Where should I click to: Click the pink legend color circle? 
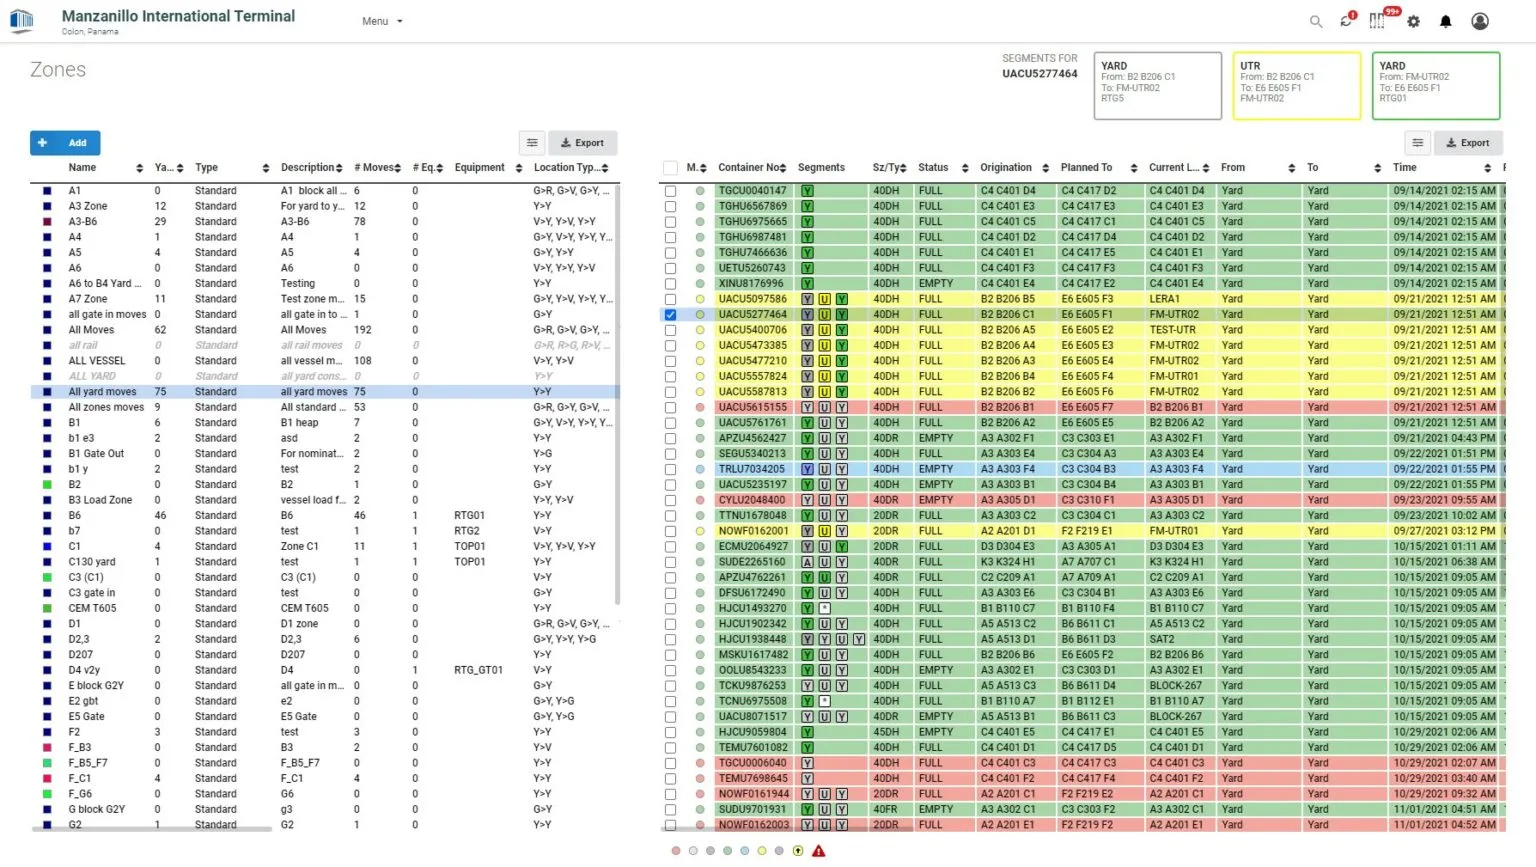[676, 851]
